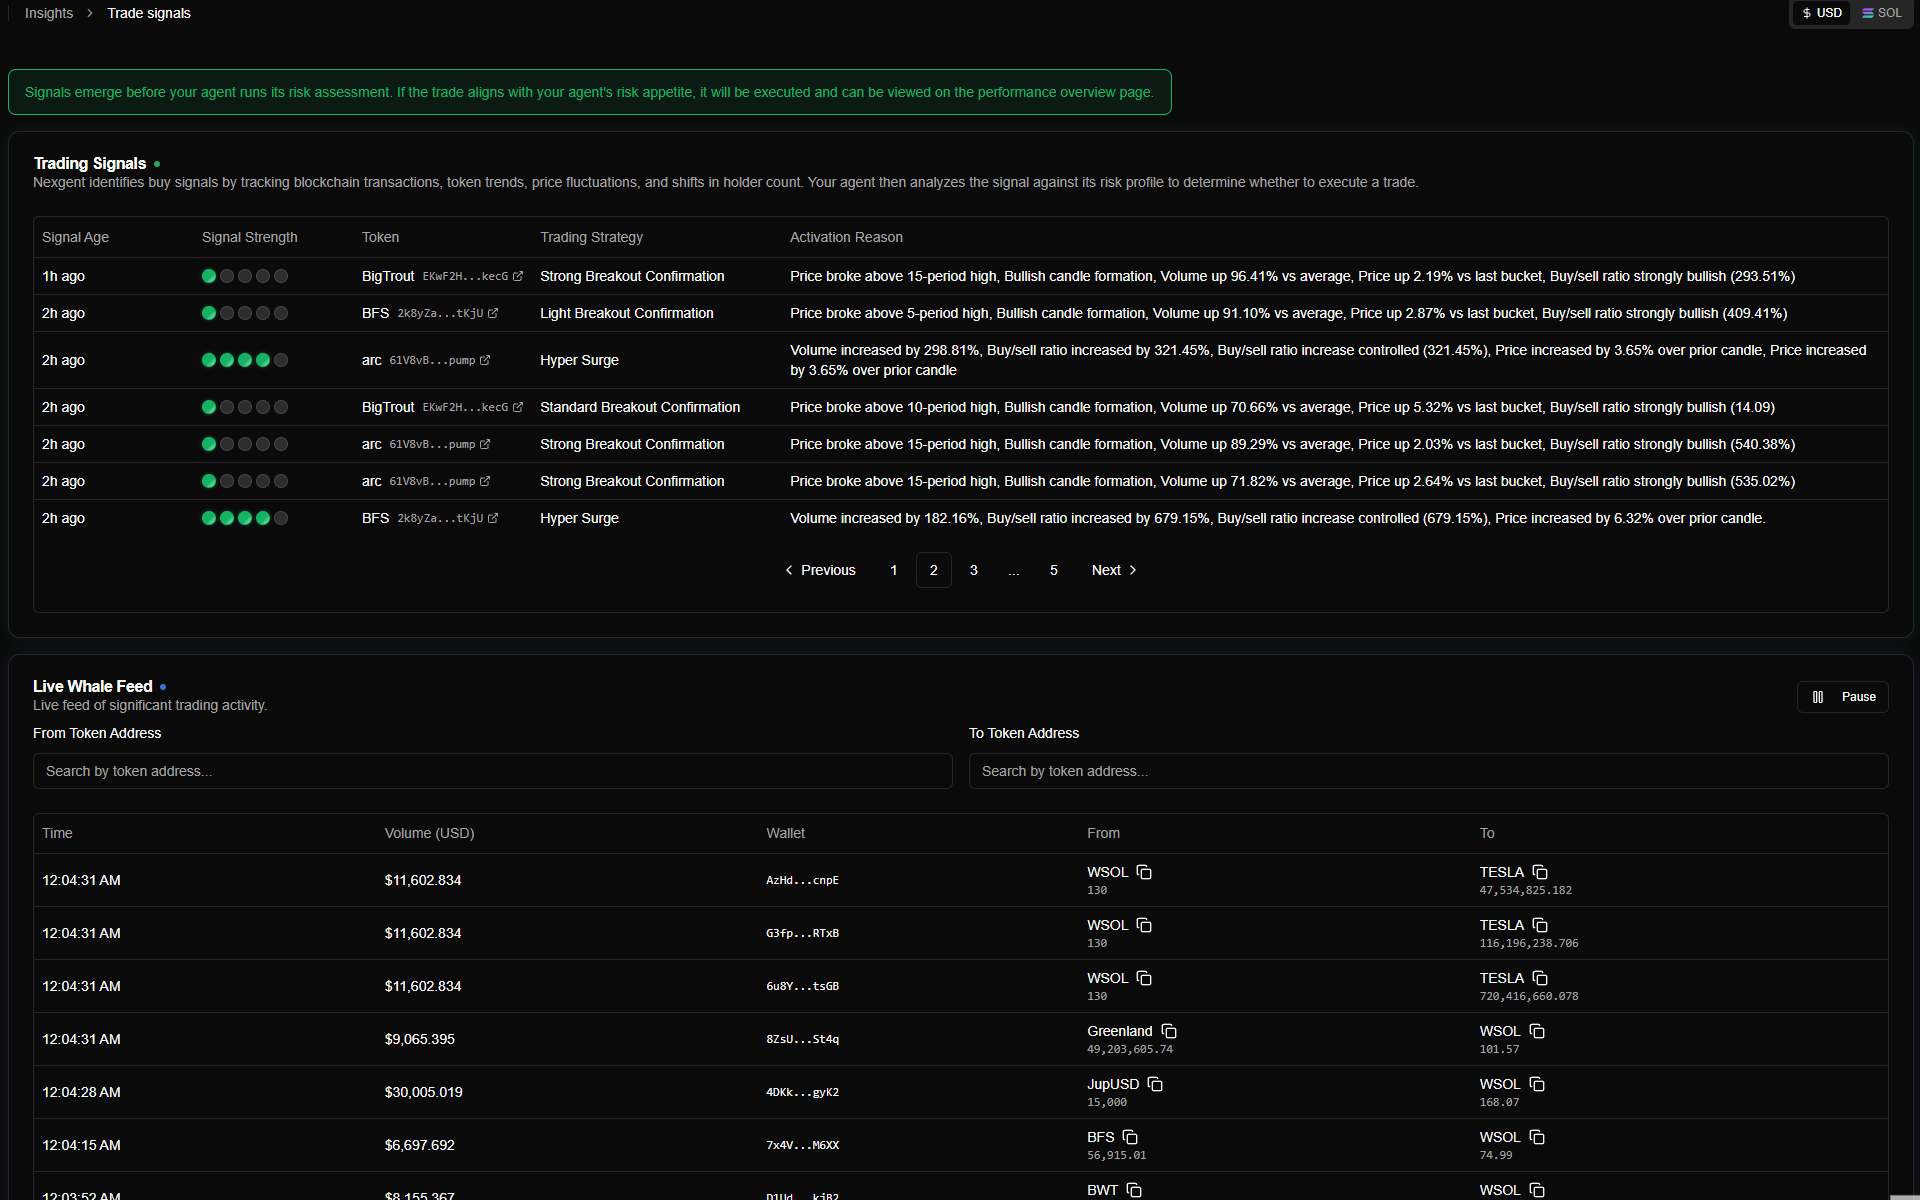The height and width of the screenshot is (1200, 1920).
Task: Expand the pagination ellipsis
Action: click(x=1014, y=570)
